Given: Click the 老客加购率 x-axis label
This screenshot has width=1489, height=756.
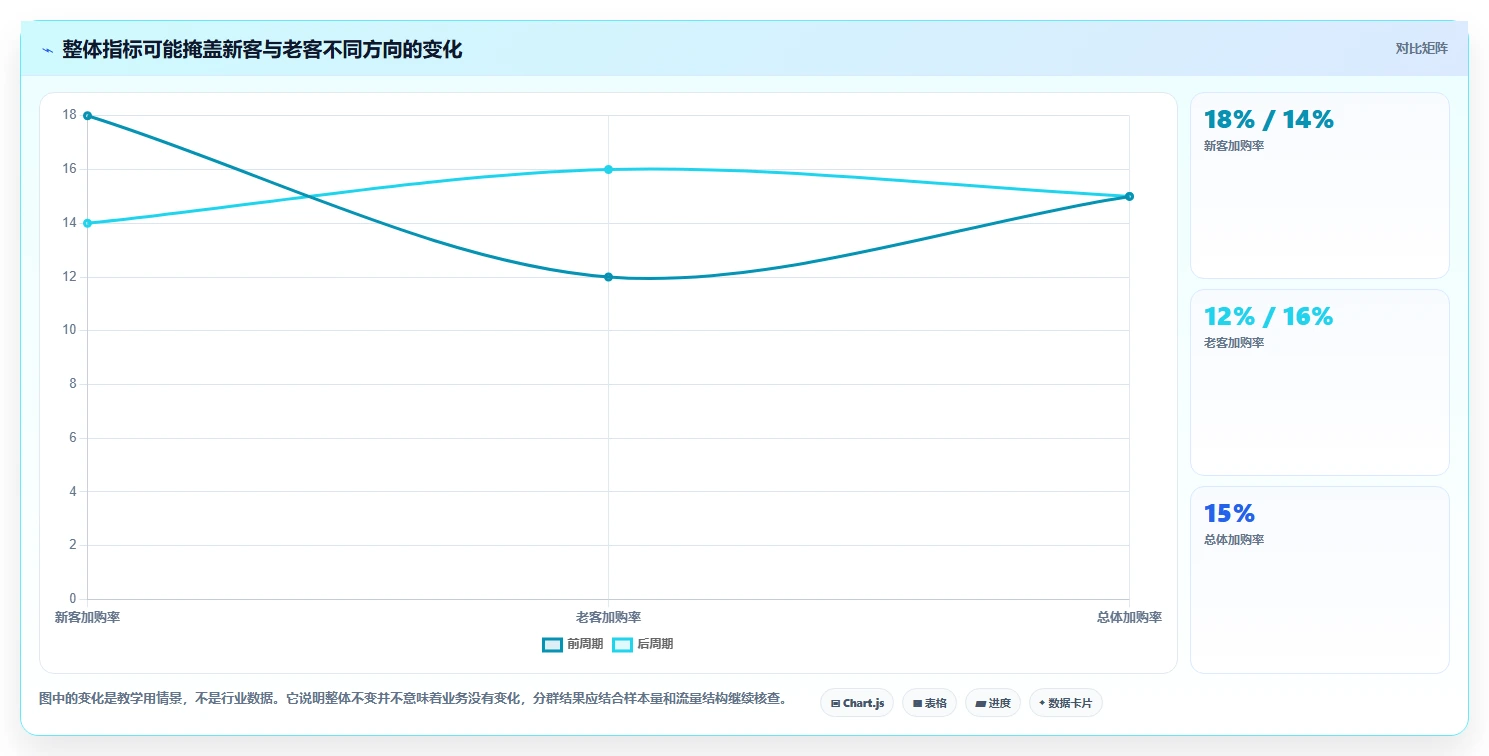Looking at the screenshot, I should (608, 617).
